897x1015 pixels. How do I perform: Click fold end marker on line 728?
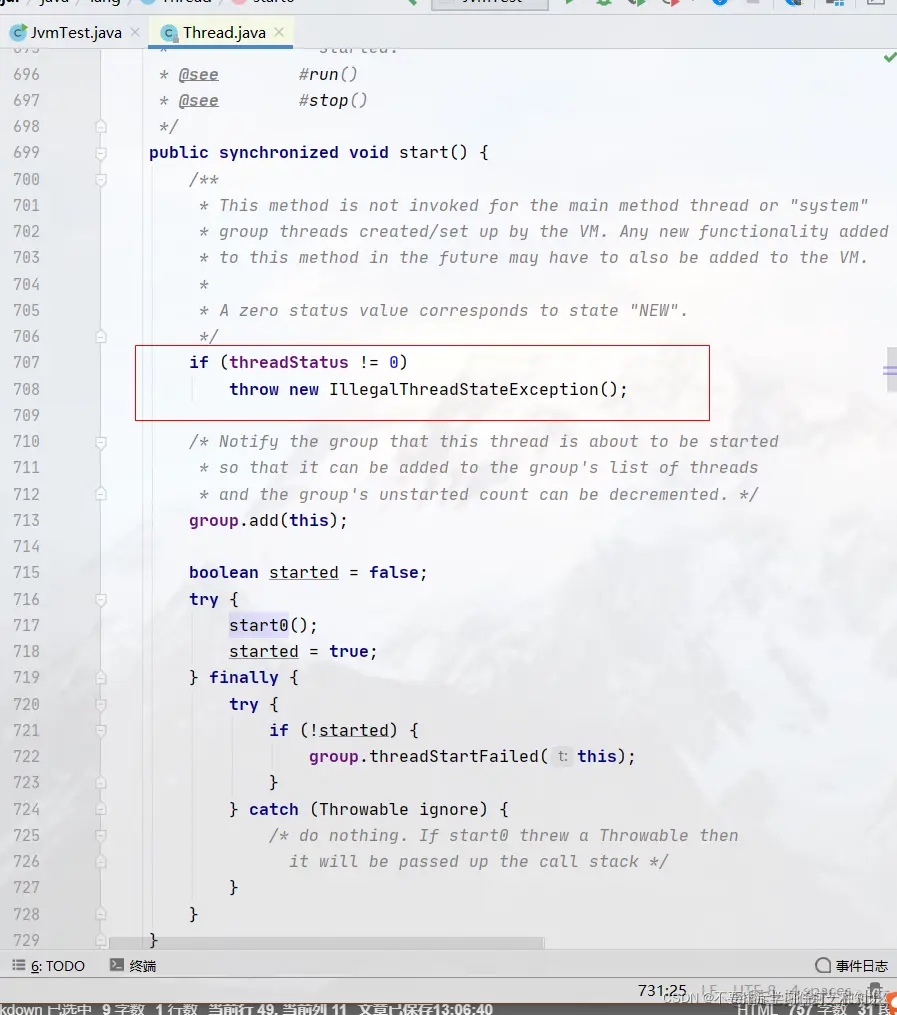[101, 914]
